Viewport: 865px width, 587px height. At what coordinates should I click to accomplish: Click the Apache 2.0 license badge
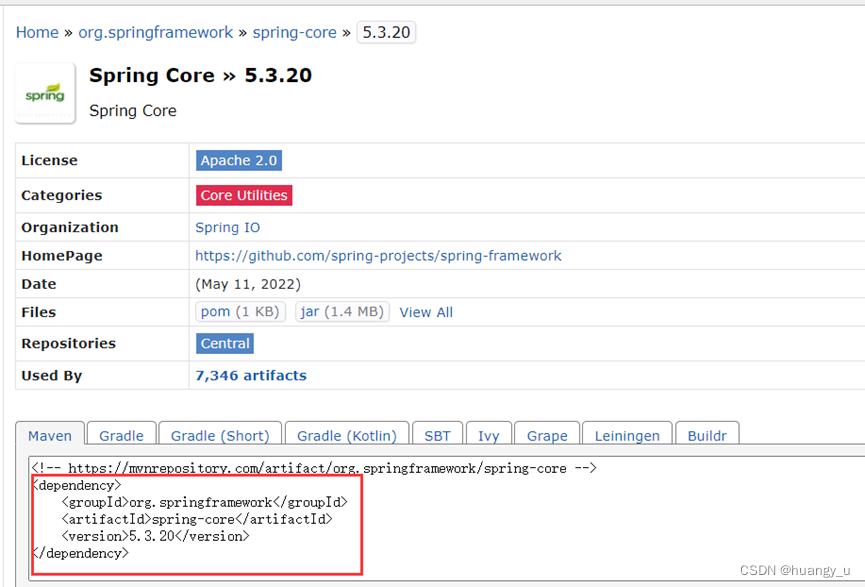pos(239,161)
